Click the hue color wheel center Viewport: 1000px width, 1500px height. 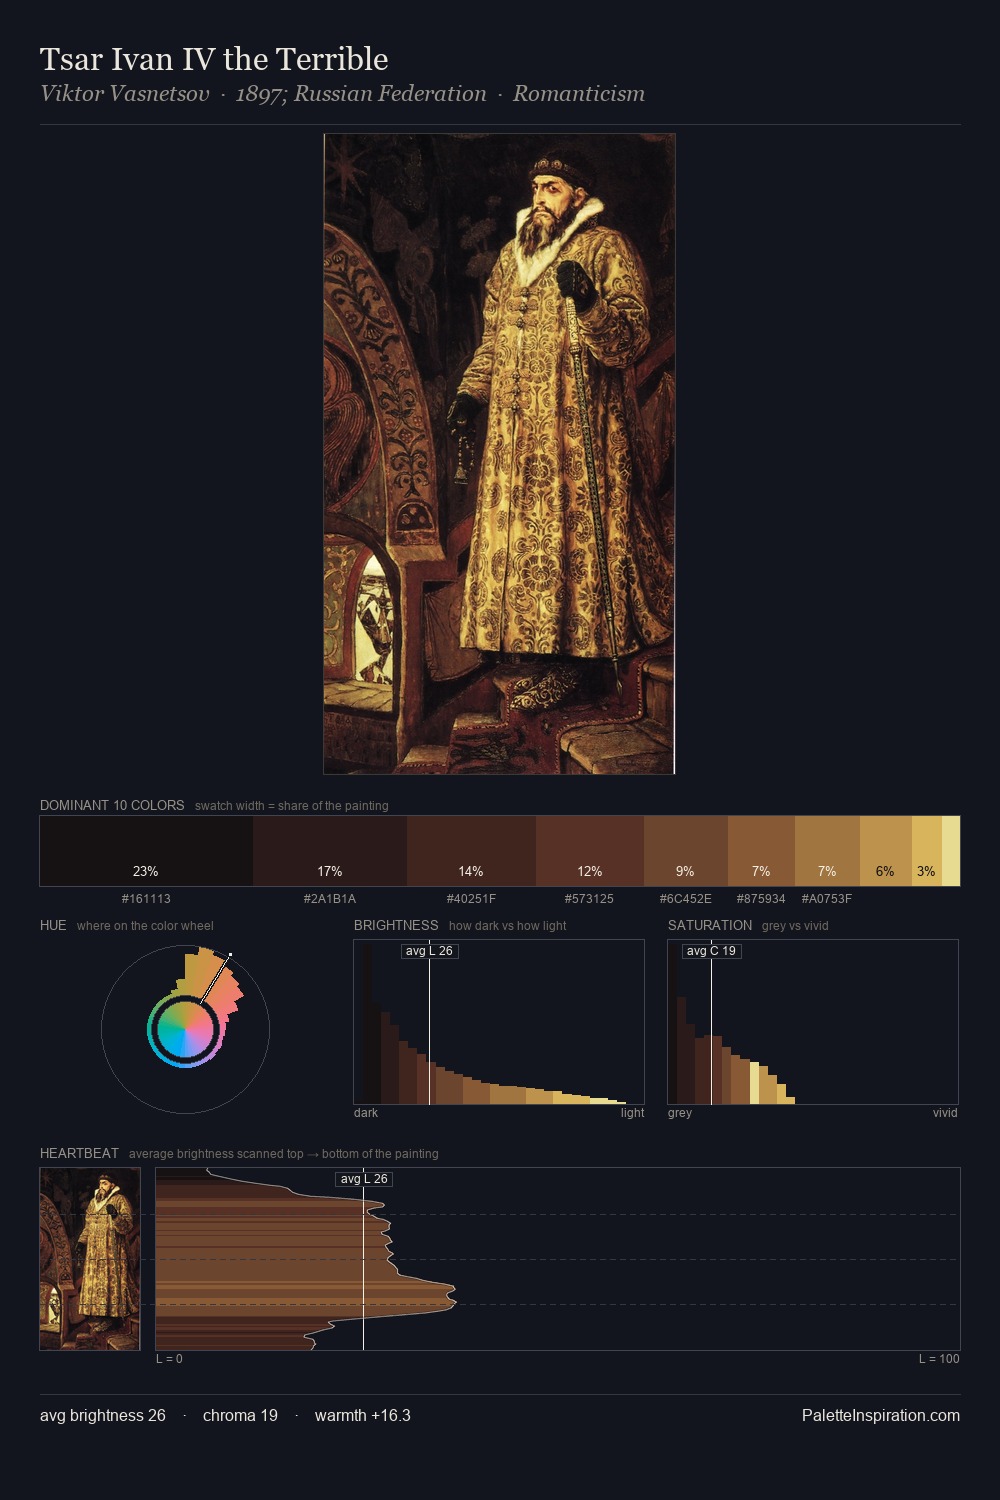point(185,1029)
